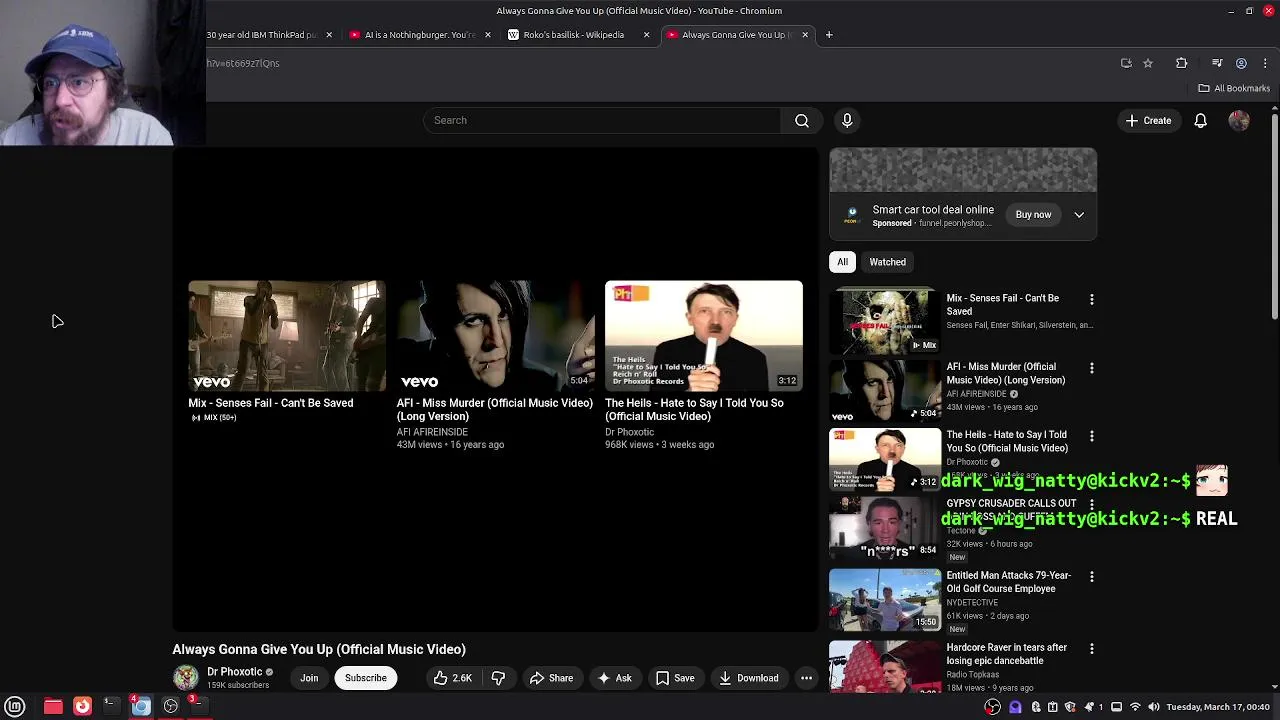This screenshot has width=1280, height=720.
Task: Open the Dr Phoxotic channel avatar
Action: pyautogui.click(x=186, y=678)
